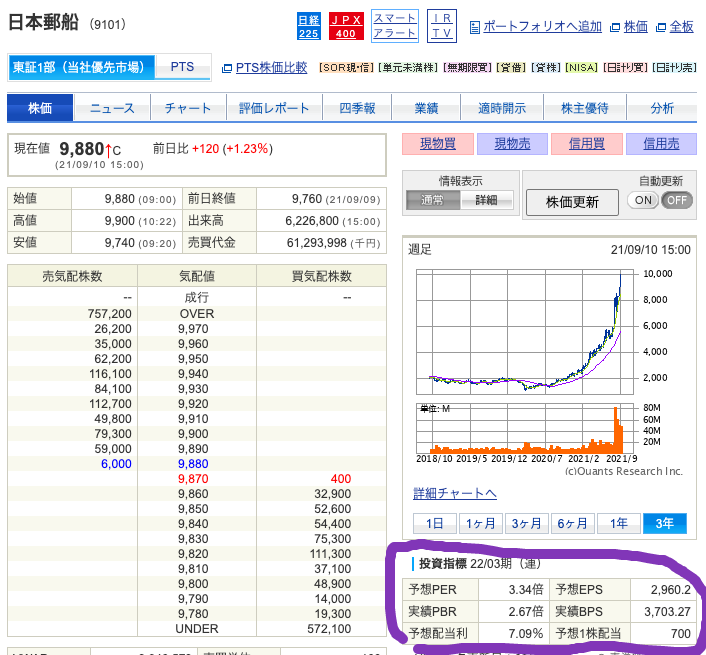Turn 自動更新 OFF
706x655 pixels.
pyautogui.click(x=676, y=200)
